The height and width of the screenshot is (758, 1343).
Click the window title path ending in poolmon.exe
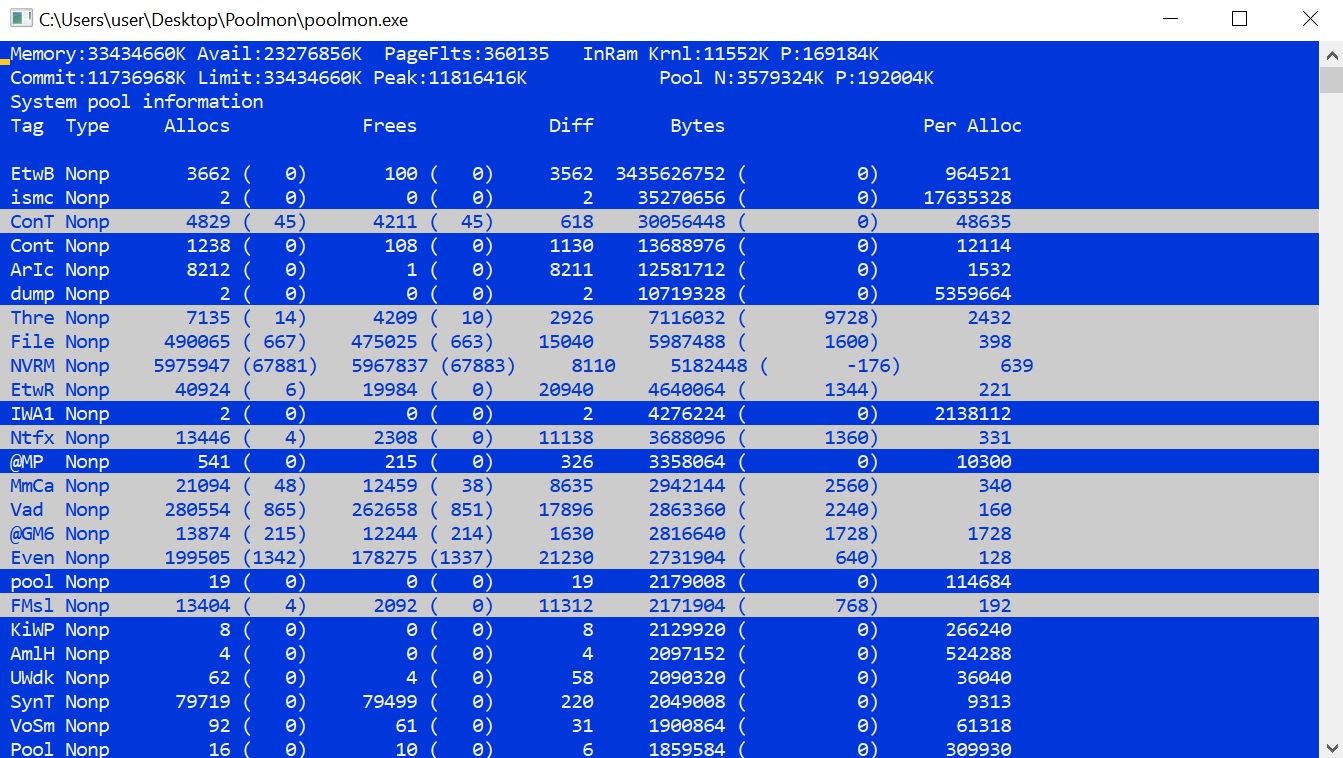(x=223, y=19)
